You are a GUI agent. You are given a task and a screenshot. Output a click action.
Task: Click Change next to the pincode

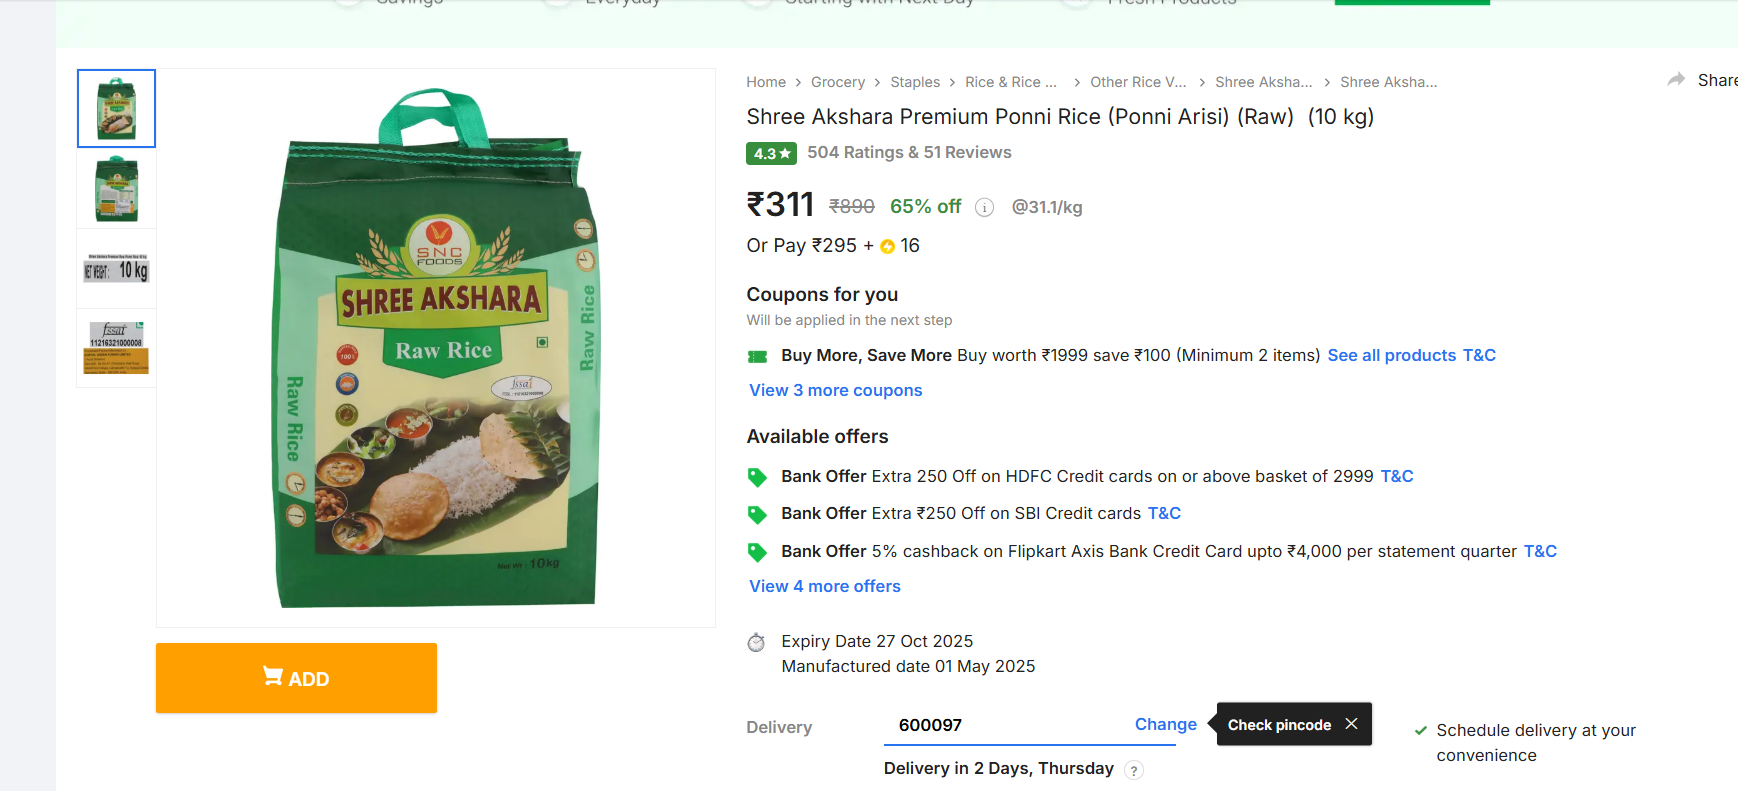pyautogui.click(x=1165, y=724)
